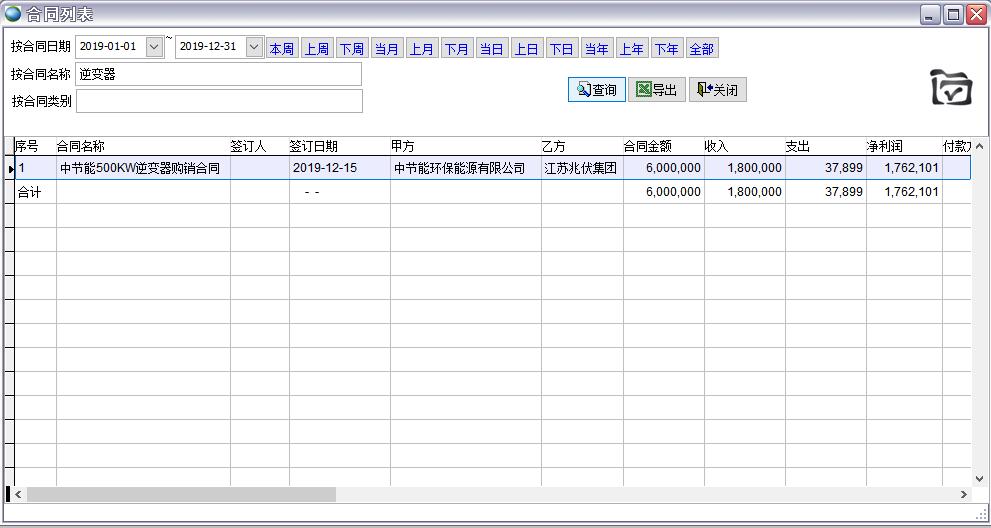Click the 合同名称 search input field
This screenshot has height=528, width=991.
[218, 74]
